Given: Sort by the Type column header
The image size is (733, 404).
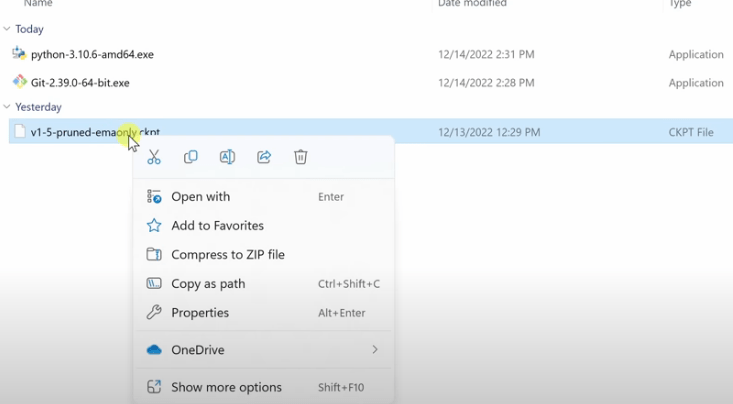Looking at the screenshot, I should [680, 4].
